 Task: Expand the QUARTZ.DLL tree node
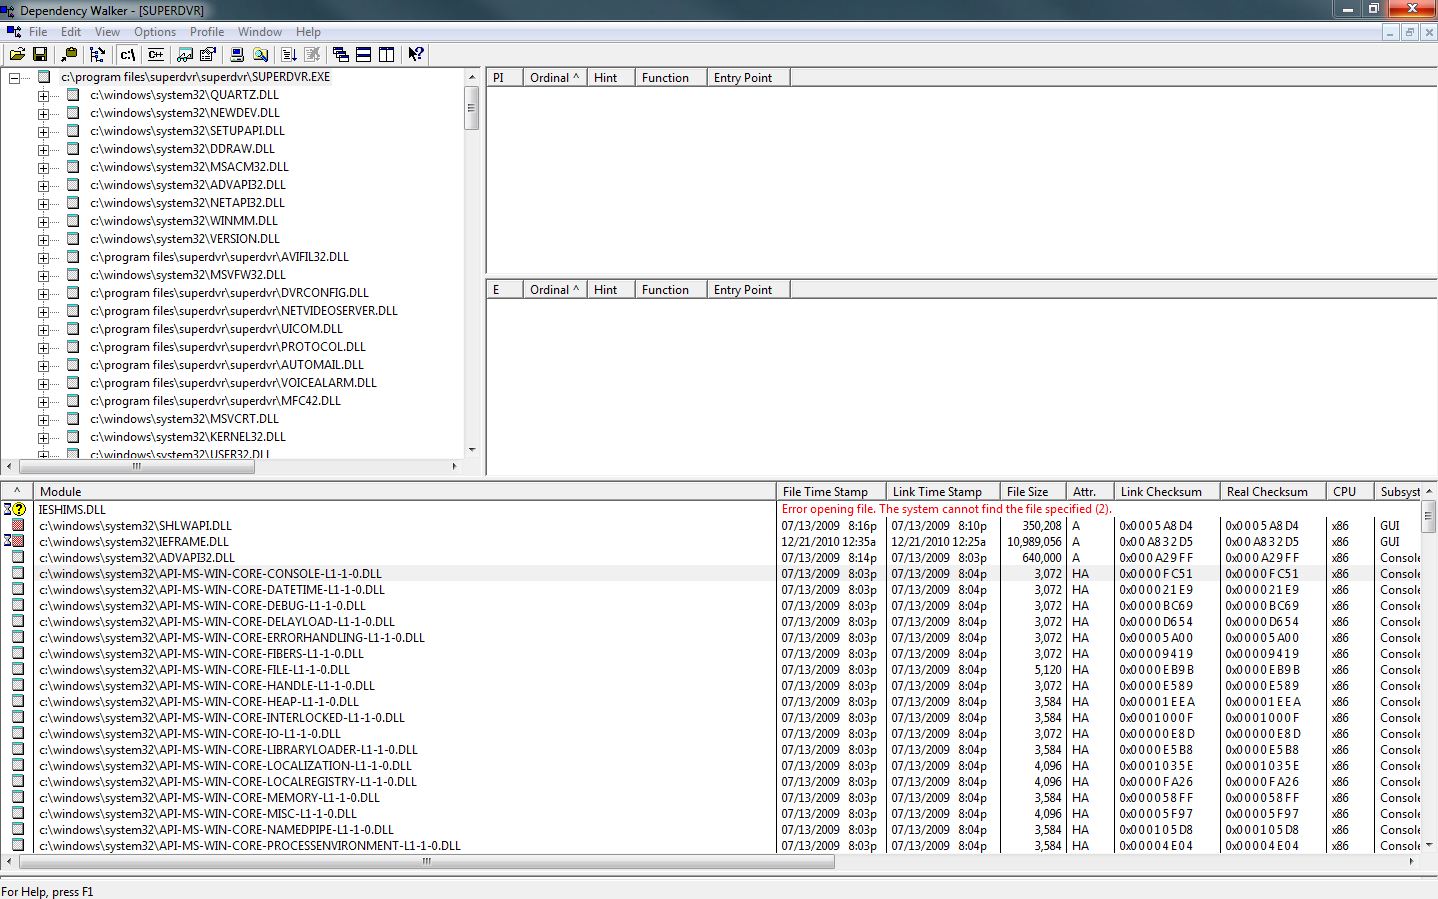43,96
